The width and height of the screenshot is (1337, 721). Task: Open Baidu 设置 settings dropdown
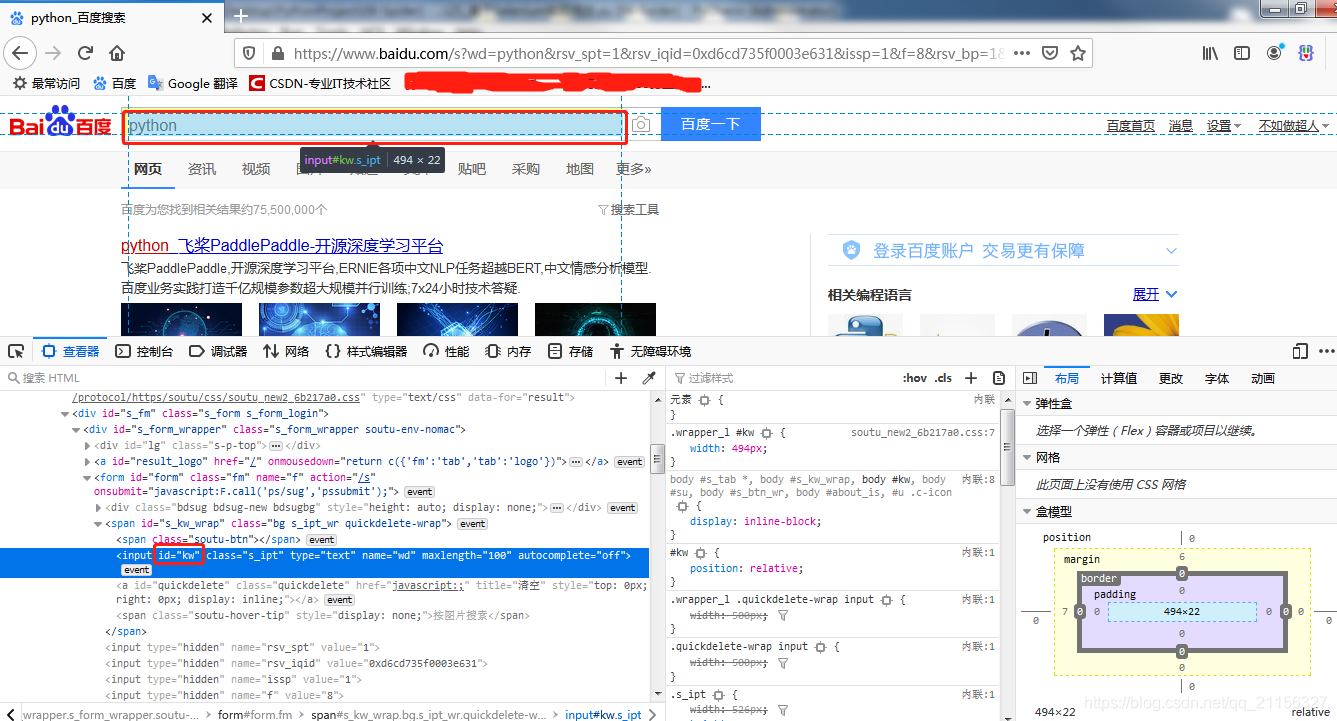pyautogui.click(x=1223, y=126)
